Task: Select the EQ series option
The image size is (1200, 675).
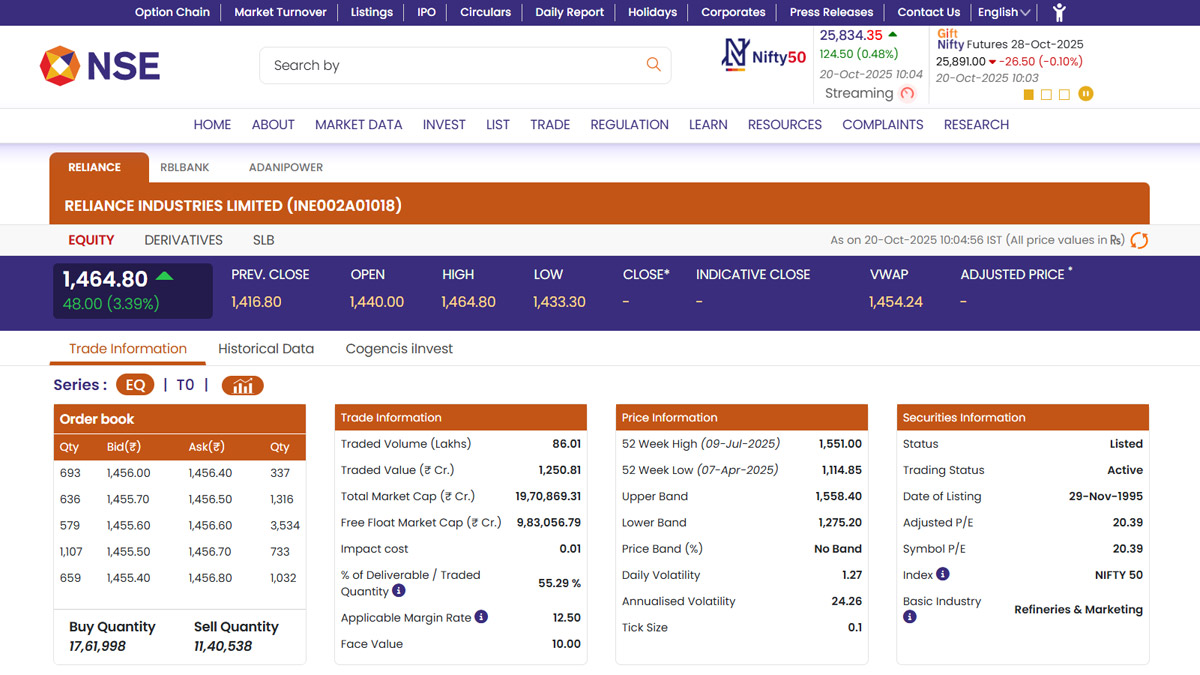Action: [135, 385]
